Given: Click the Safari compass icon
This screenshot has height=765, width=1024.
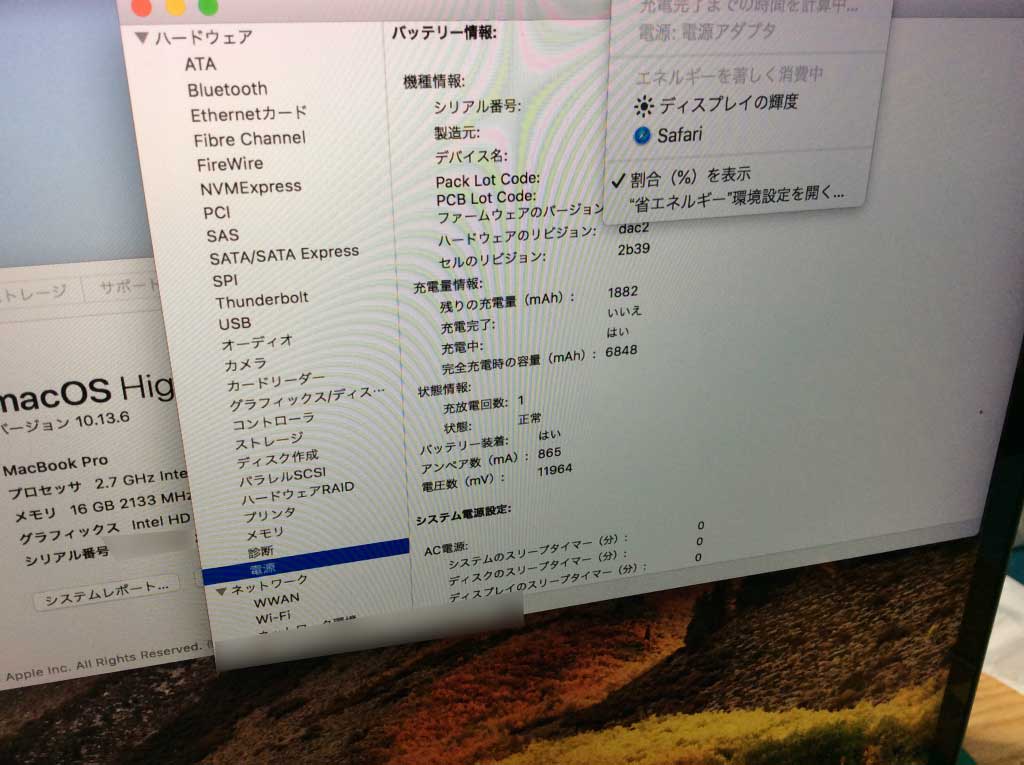Looking at the screenshot, I should pos(642,135).
